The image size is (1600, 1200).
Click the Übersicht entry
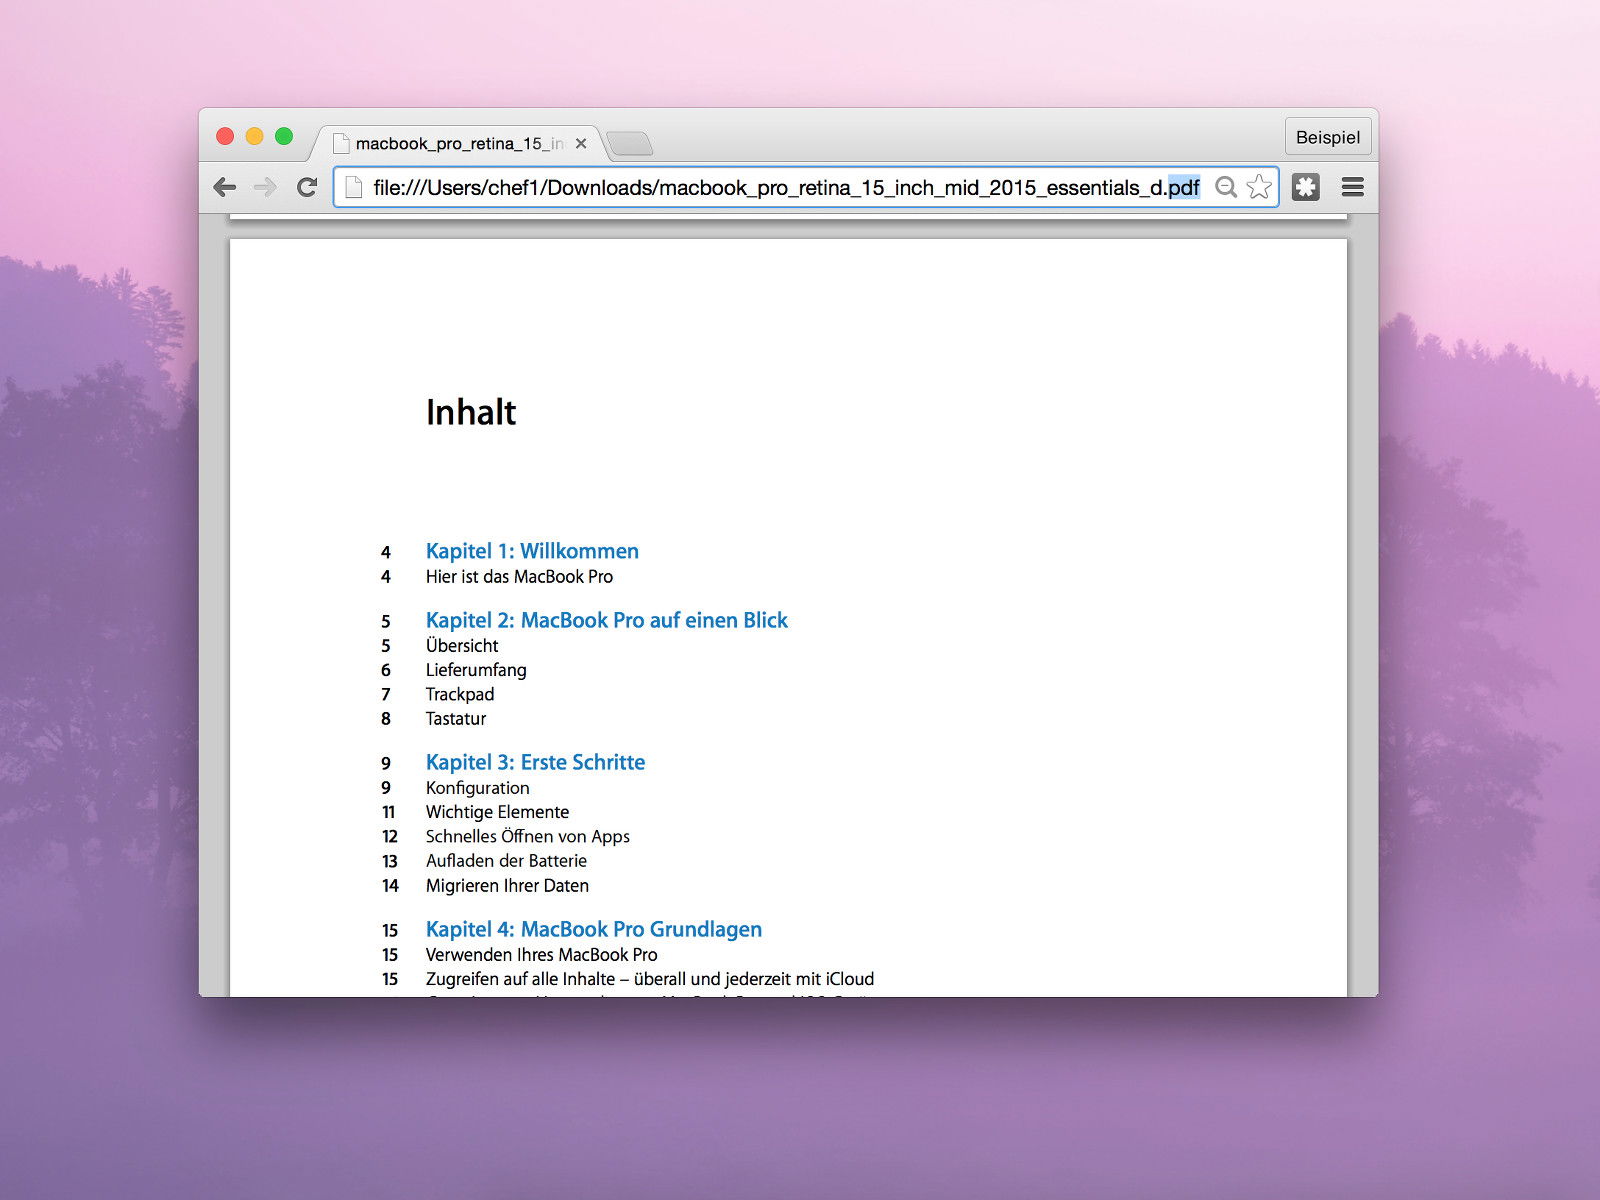(462, 645)
